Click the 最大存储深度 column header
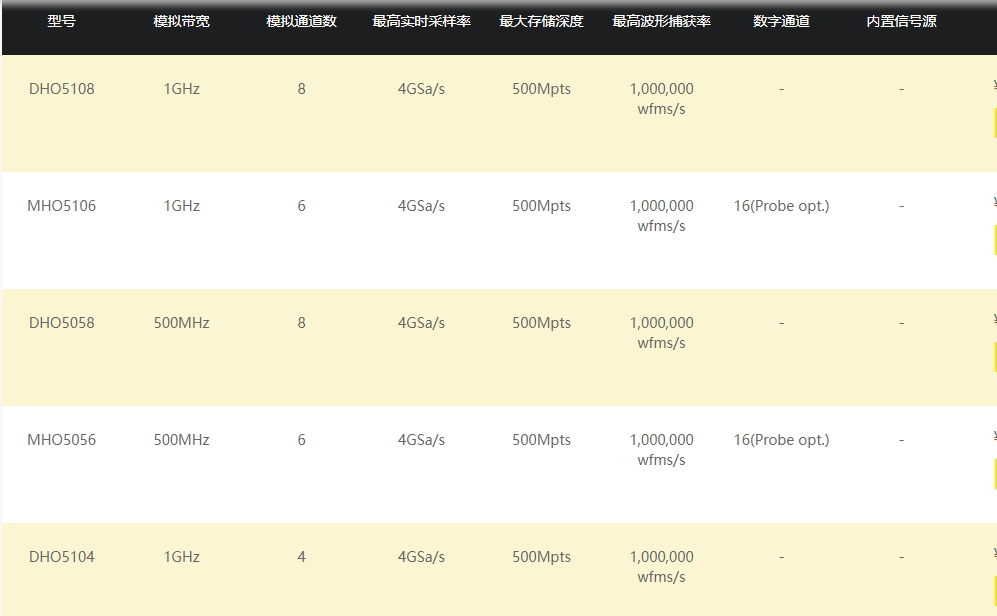This screenshot has height=616, width=997. coord(541,21)
